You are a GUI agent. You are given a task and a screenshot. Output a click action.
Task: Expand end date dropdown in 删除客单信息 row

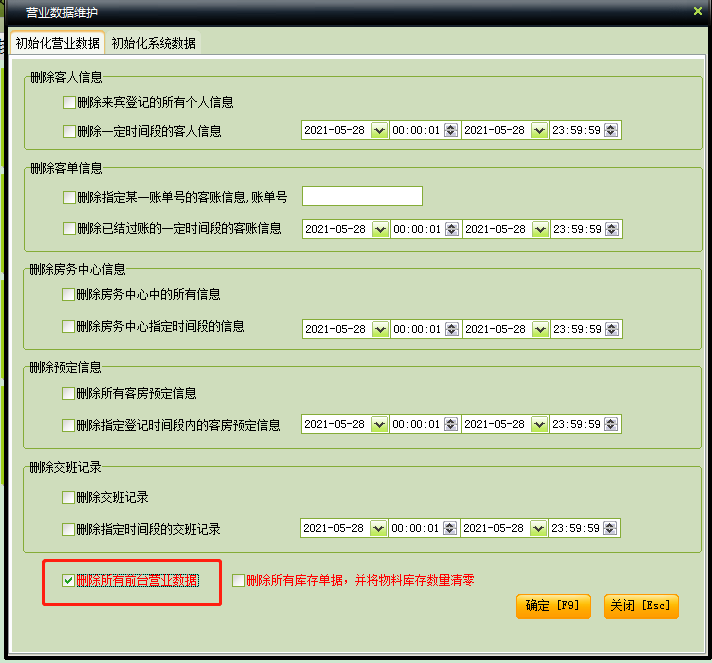coord(540,229)
